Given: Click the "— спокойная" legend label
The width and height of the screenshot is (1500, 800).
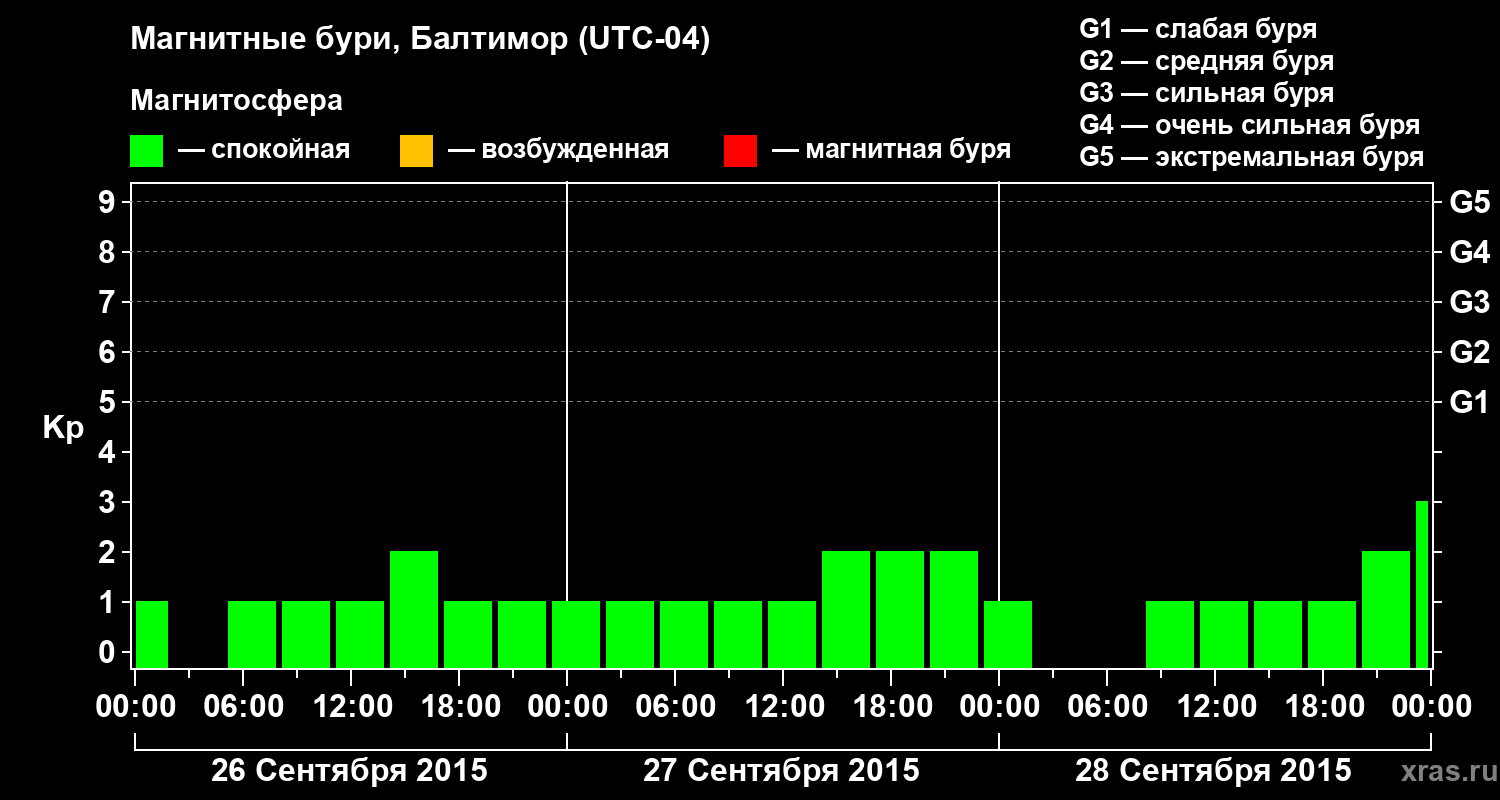Looking at the screenshot, I should pyautogui.click(x=263, y=151).
